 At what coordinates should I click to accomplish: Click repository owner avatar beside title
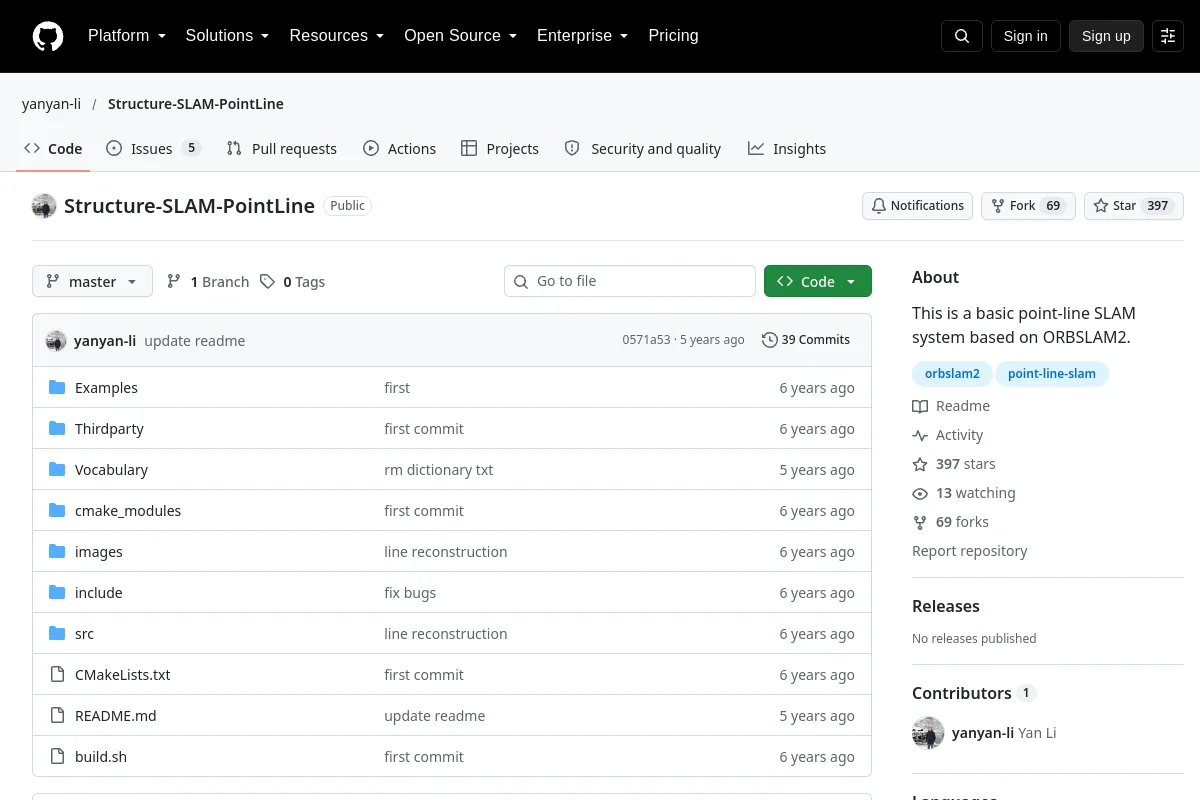click(x=44, y=206)
